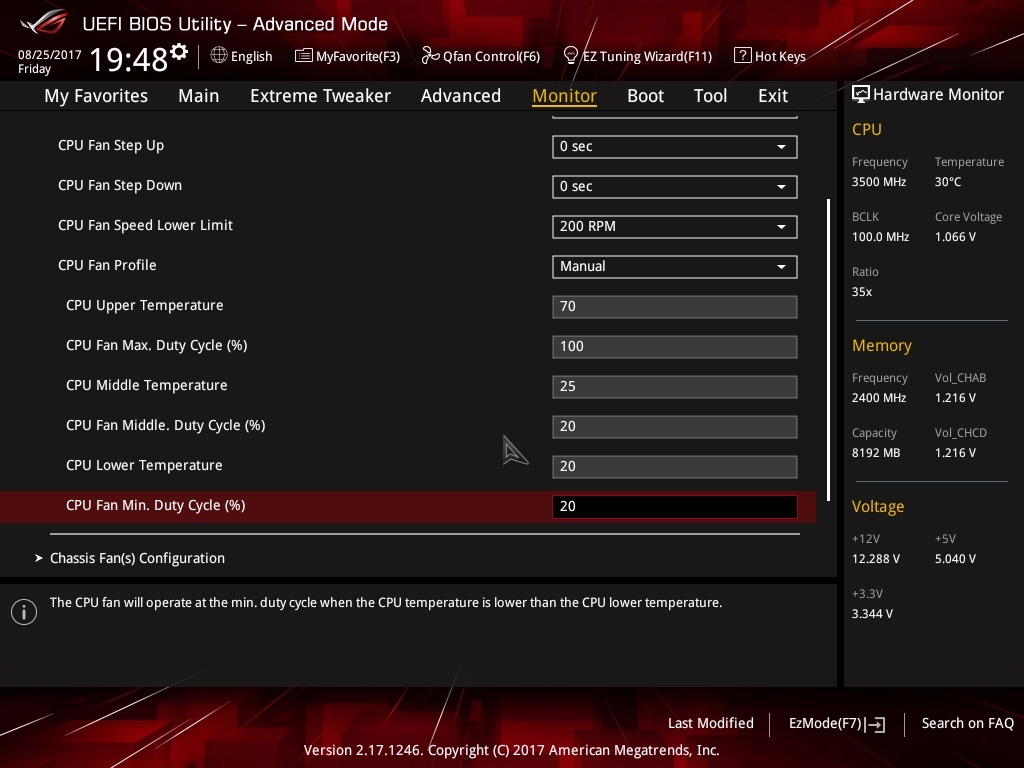This screenshot has height=768, width=1024.
Task: Select the Monitor tab
Action: (x=564, y=96)
